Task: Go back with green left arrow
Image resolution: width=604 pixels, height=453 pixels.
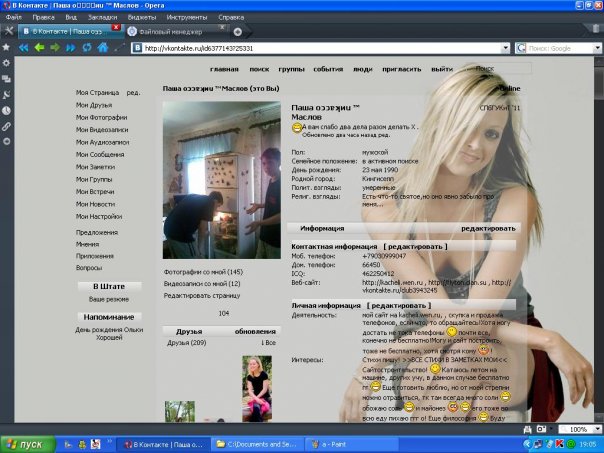Action: pyautogui.click(x=39, y=48)
